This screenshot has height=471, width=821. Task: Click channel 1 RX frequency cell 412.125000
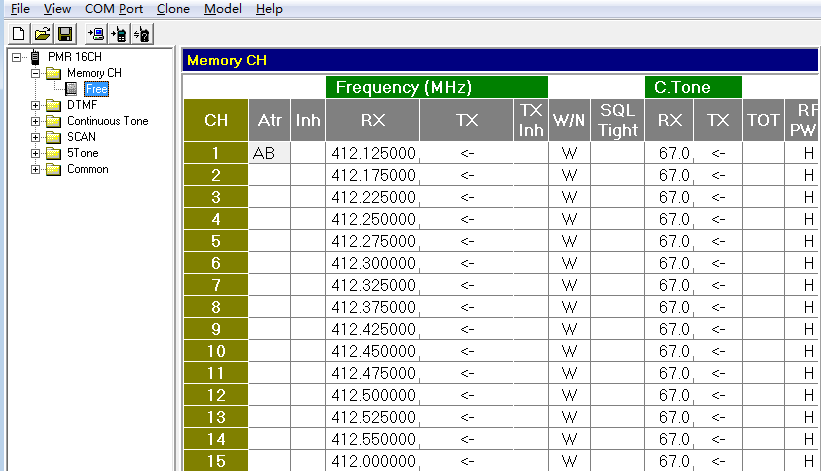coord(373,153)
